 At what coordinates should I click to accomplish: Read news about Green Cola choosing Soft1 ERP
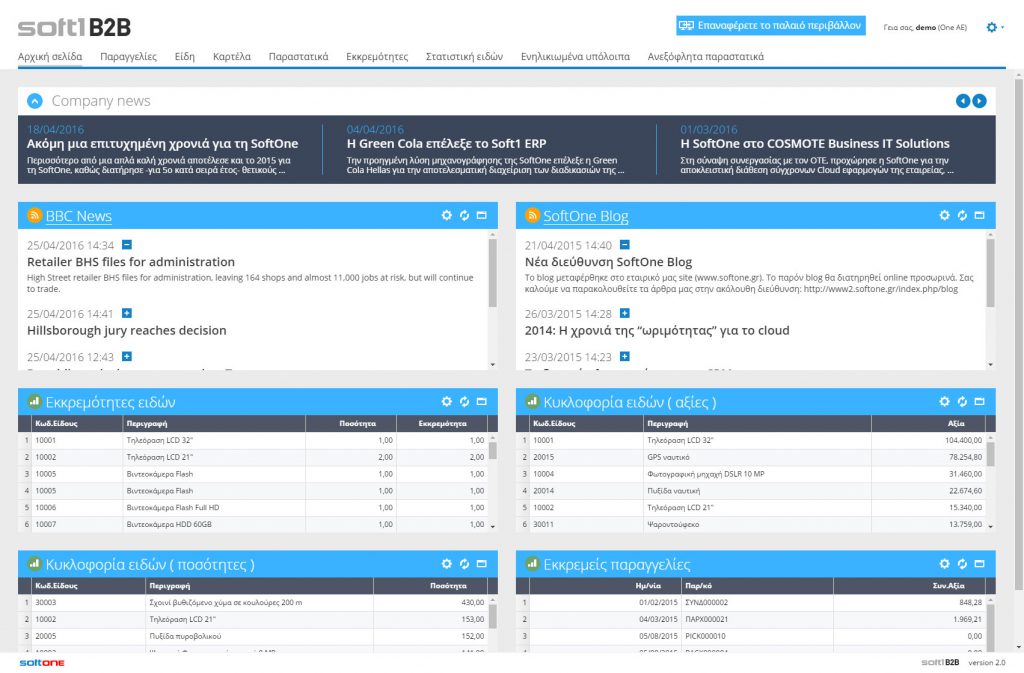(447, 144)
